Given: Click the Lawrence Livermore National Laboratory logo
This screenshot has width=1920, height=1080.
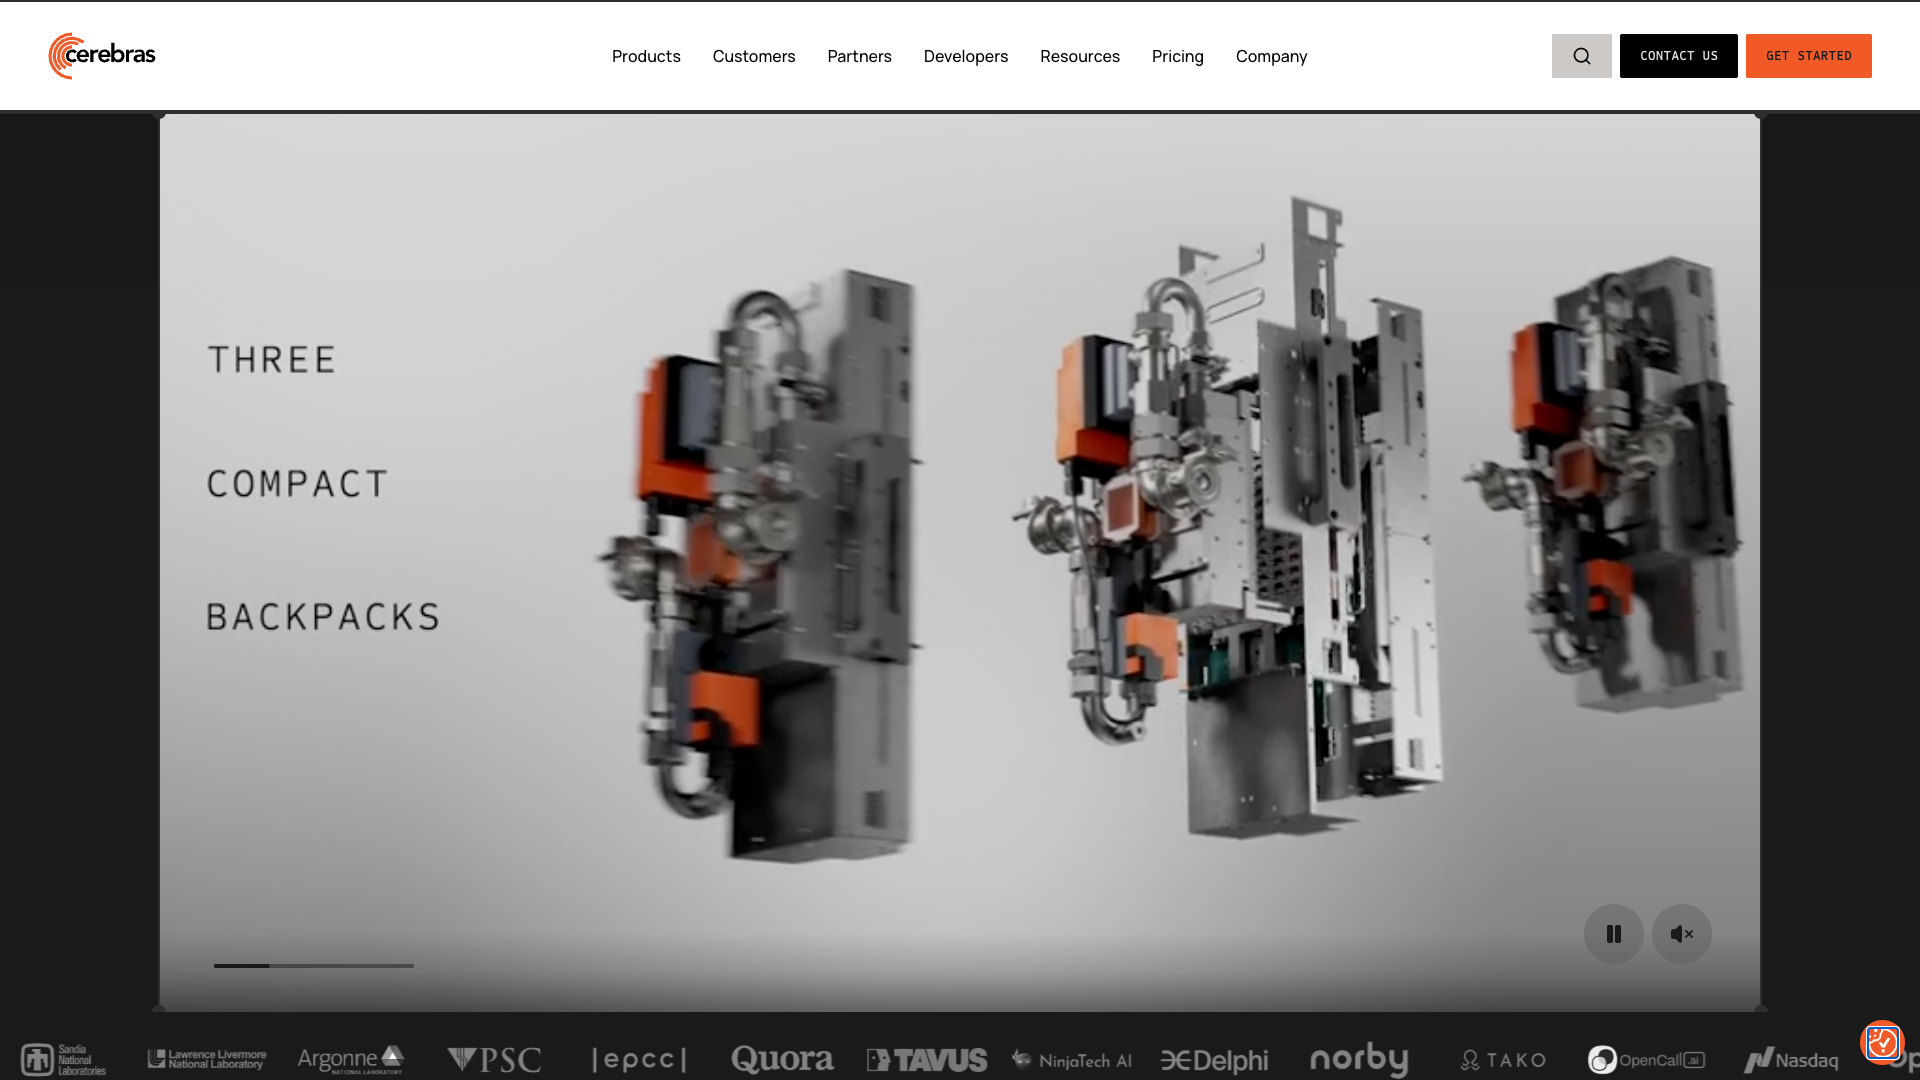Looking at the screenshot, I should (x=207, y=1059).
